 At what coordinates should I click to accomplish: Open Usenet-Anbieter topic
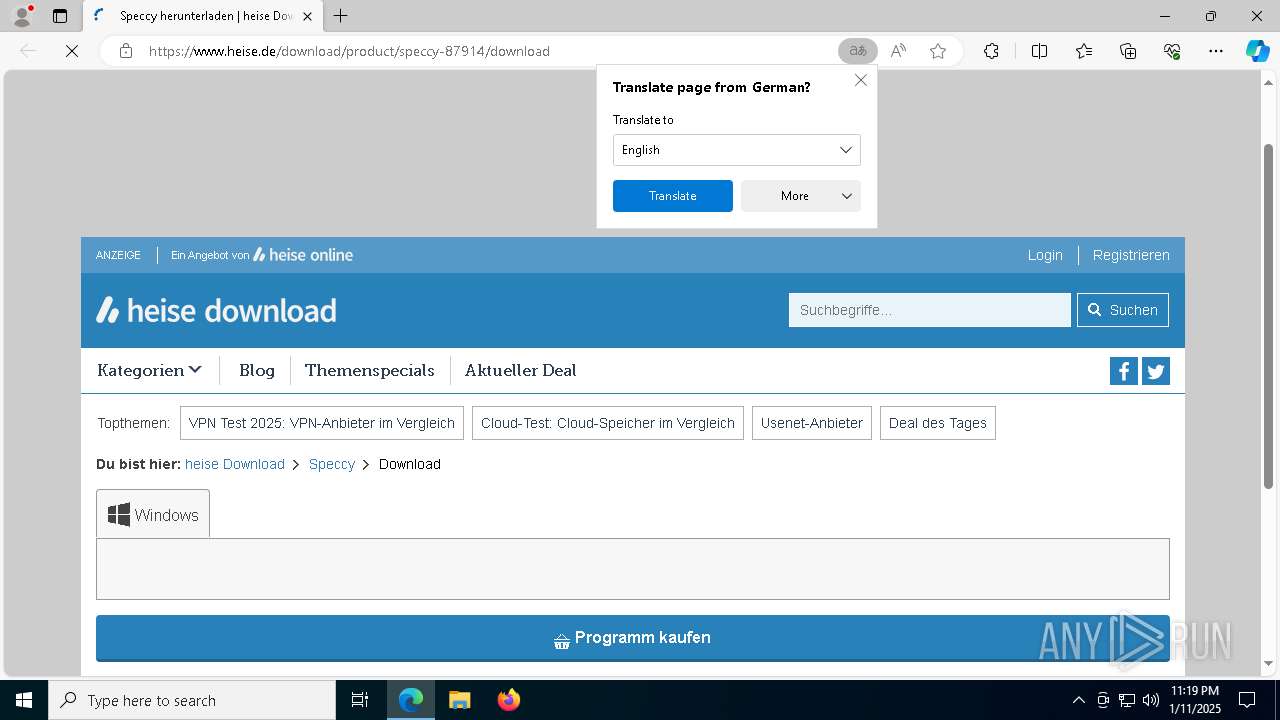[x=812, y=423]
